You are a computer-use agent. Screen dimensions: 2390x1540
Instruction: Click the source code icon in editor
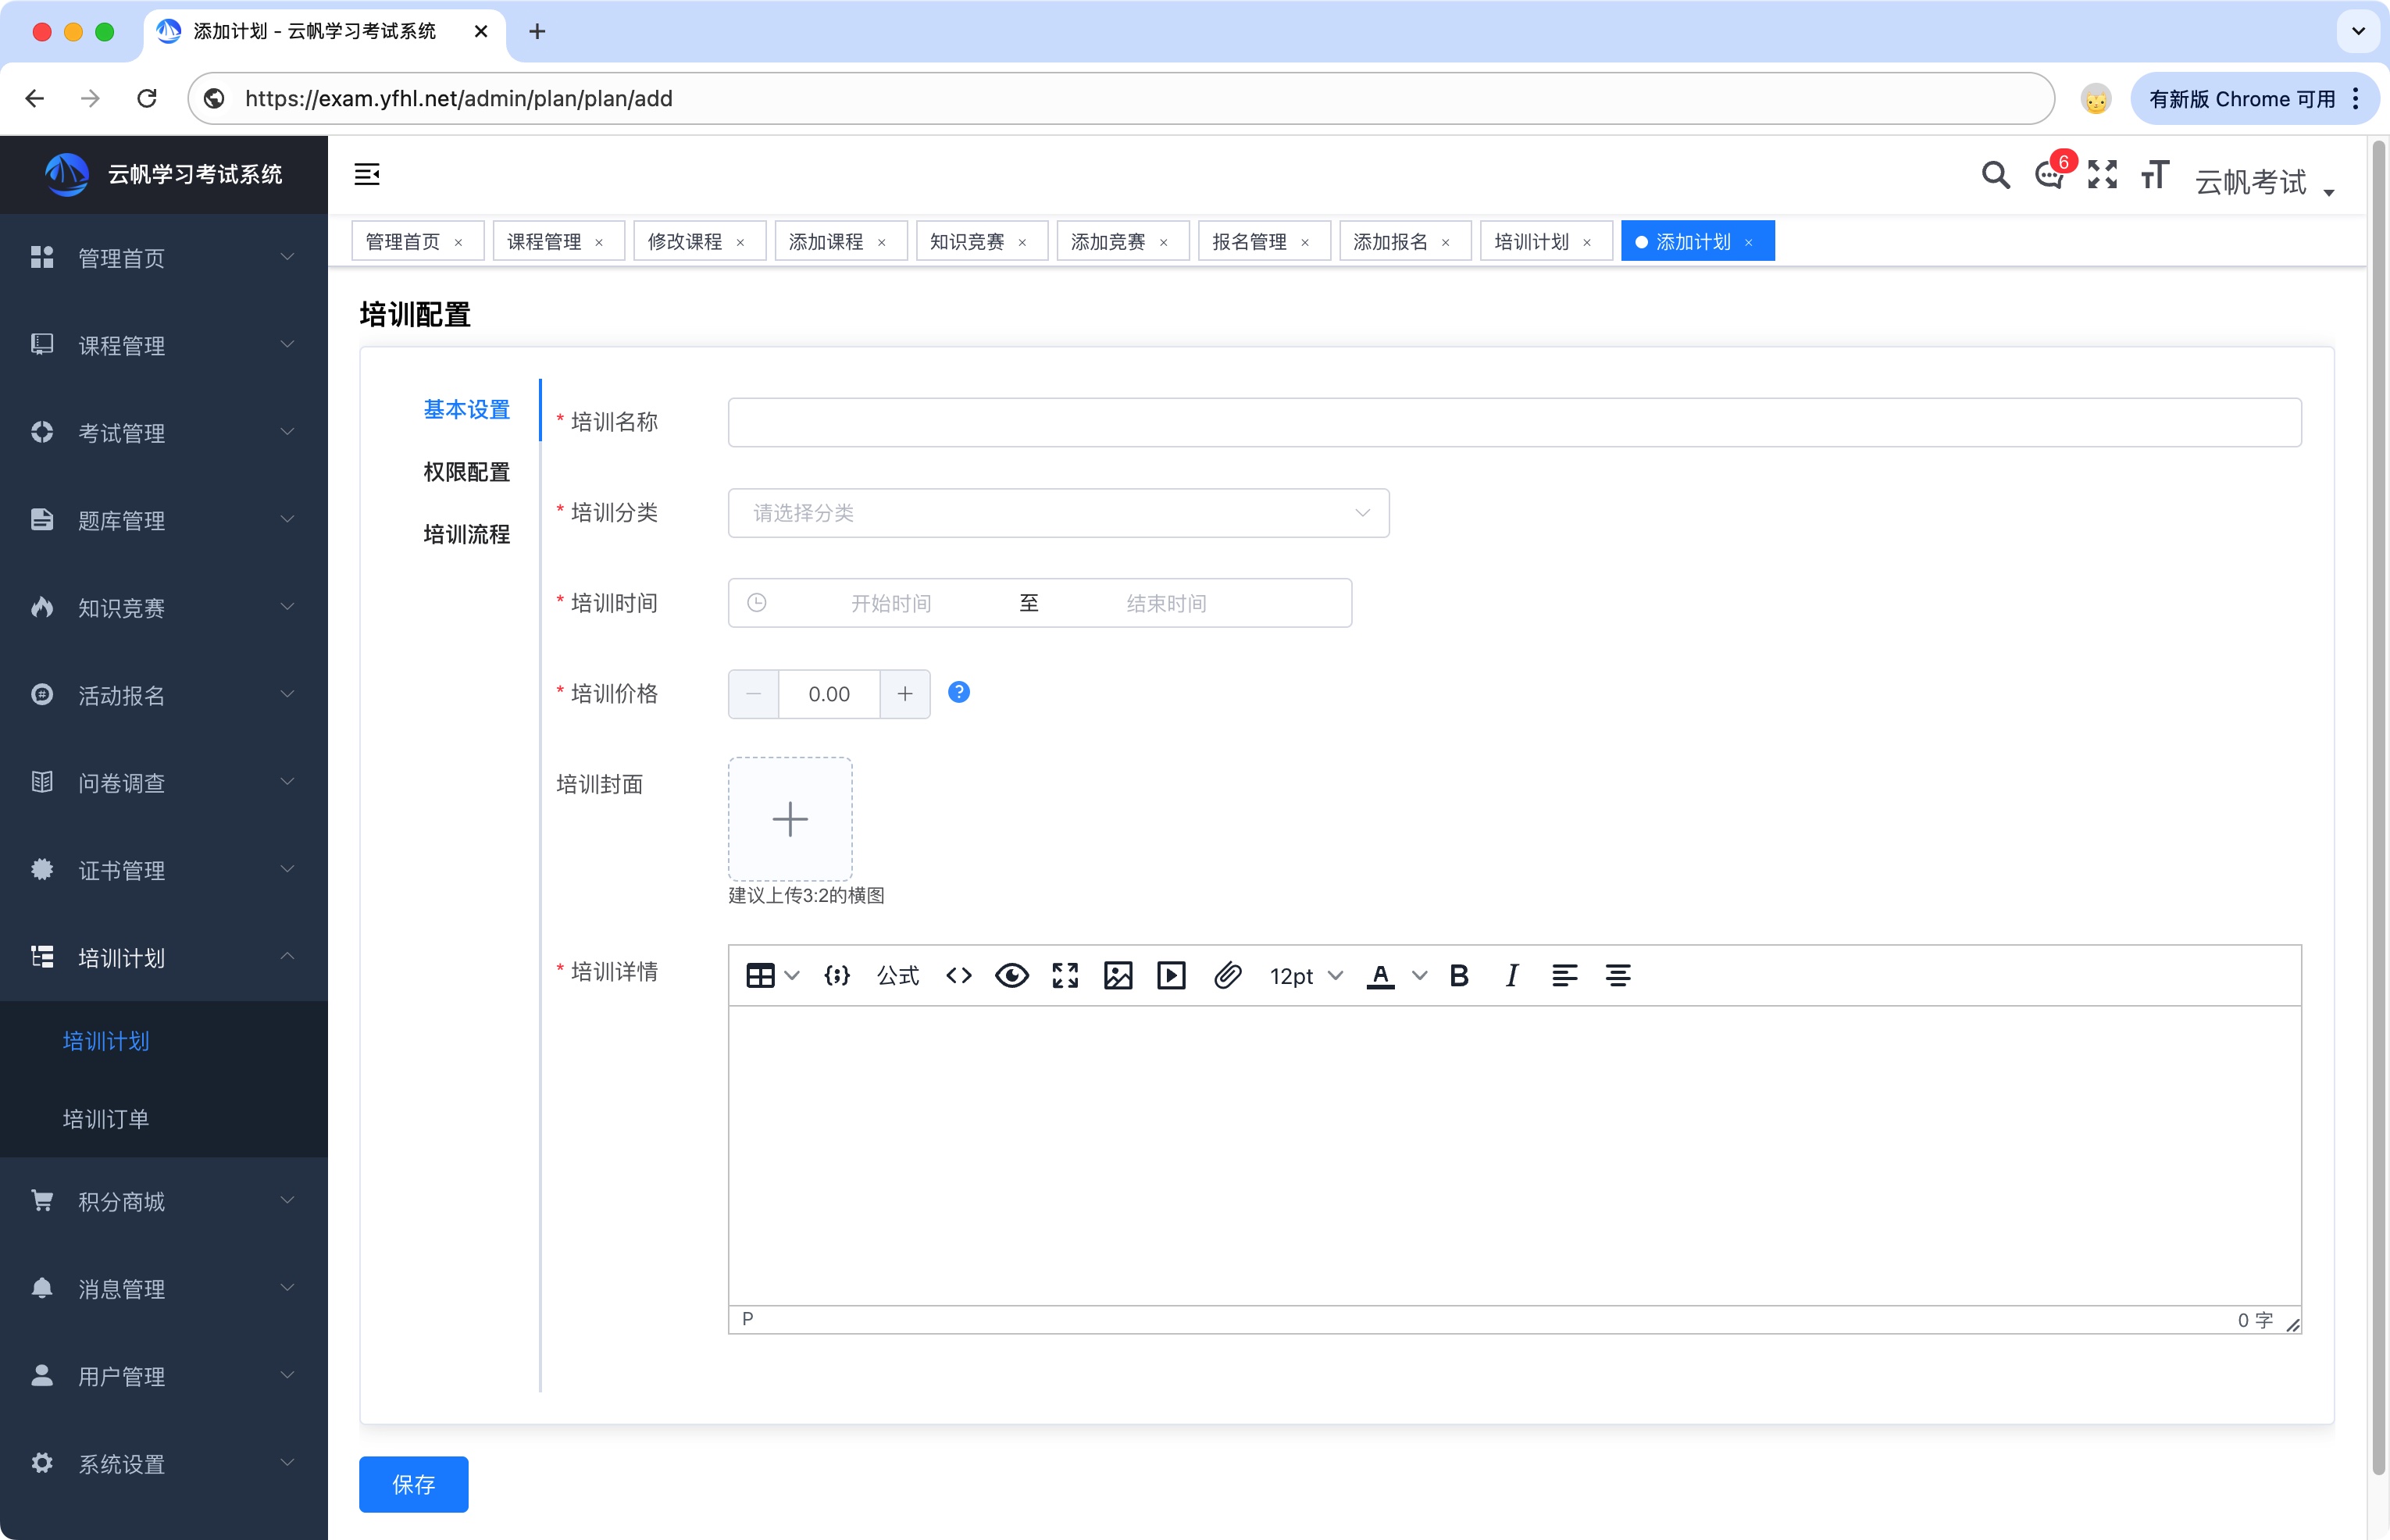point(958,975)
